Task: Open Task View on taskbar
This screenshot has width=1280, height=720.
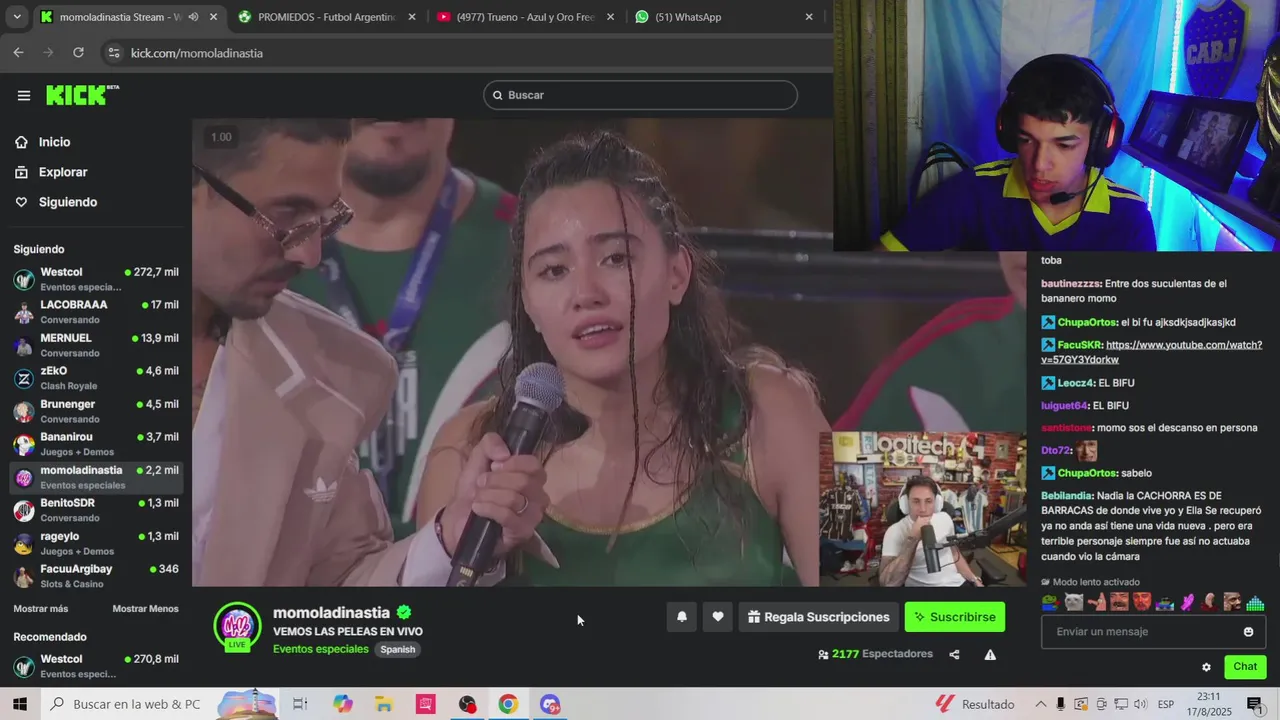Action: coord(300,704)
